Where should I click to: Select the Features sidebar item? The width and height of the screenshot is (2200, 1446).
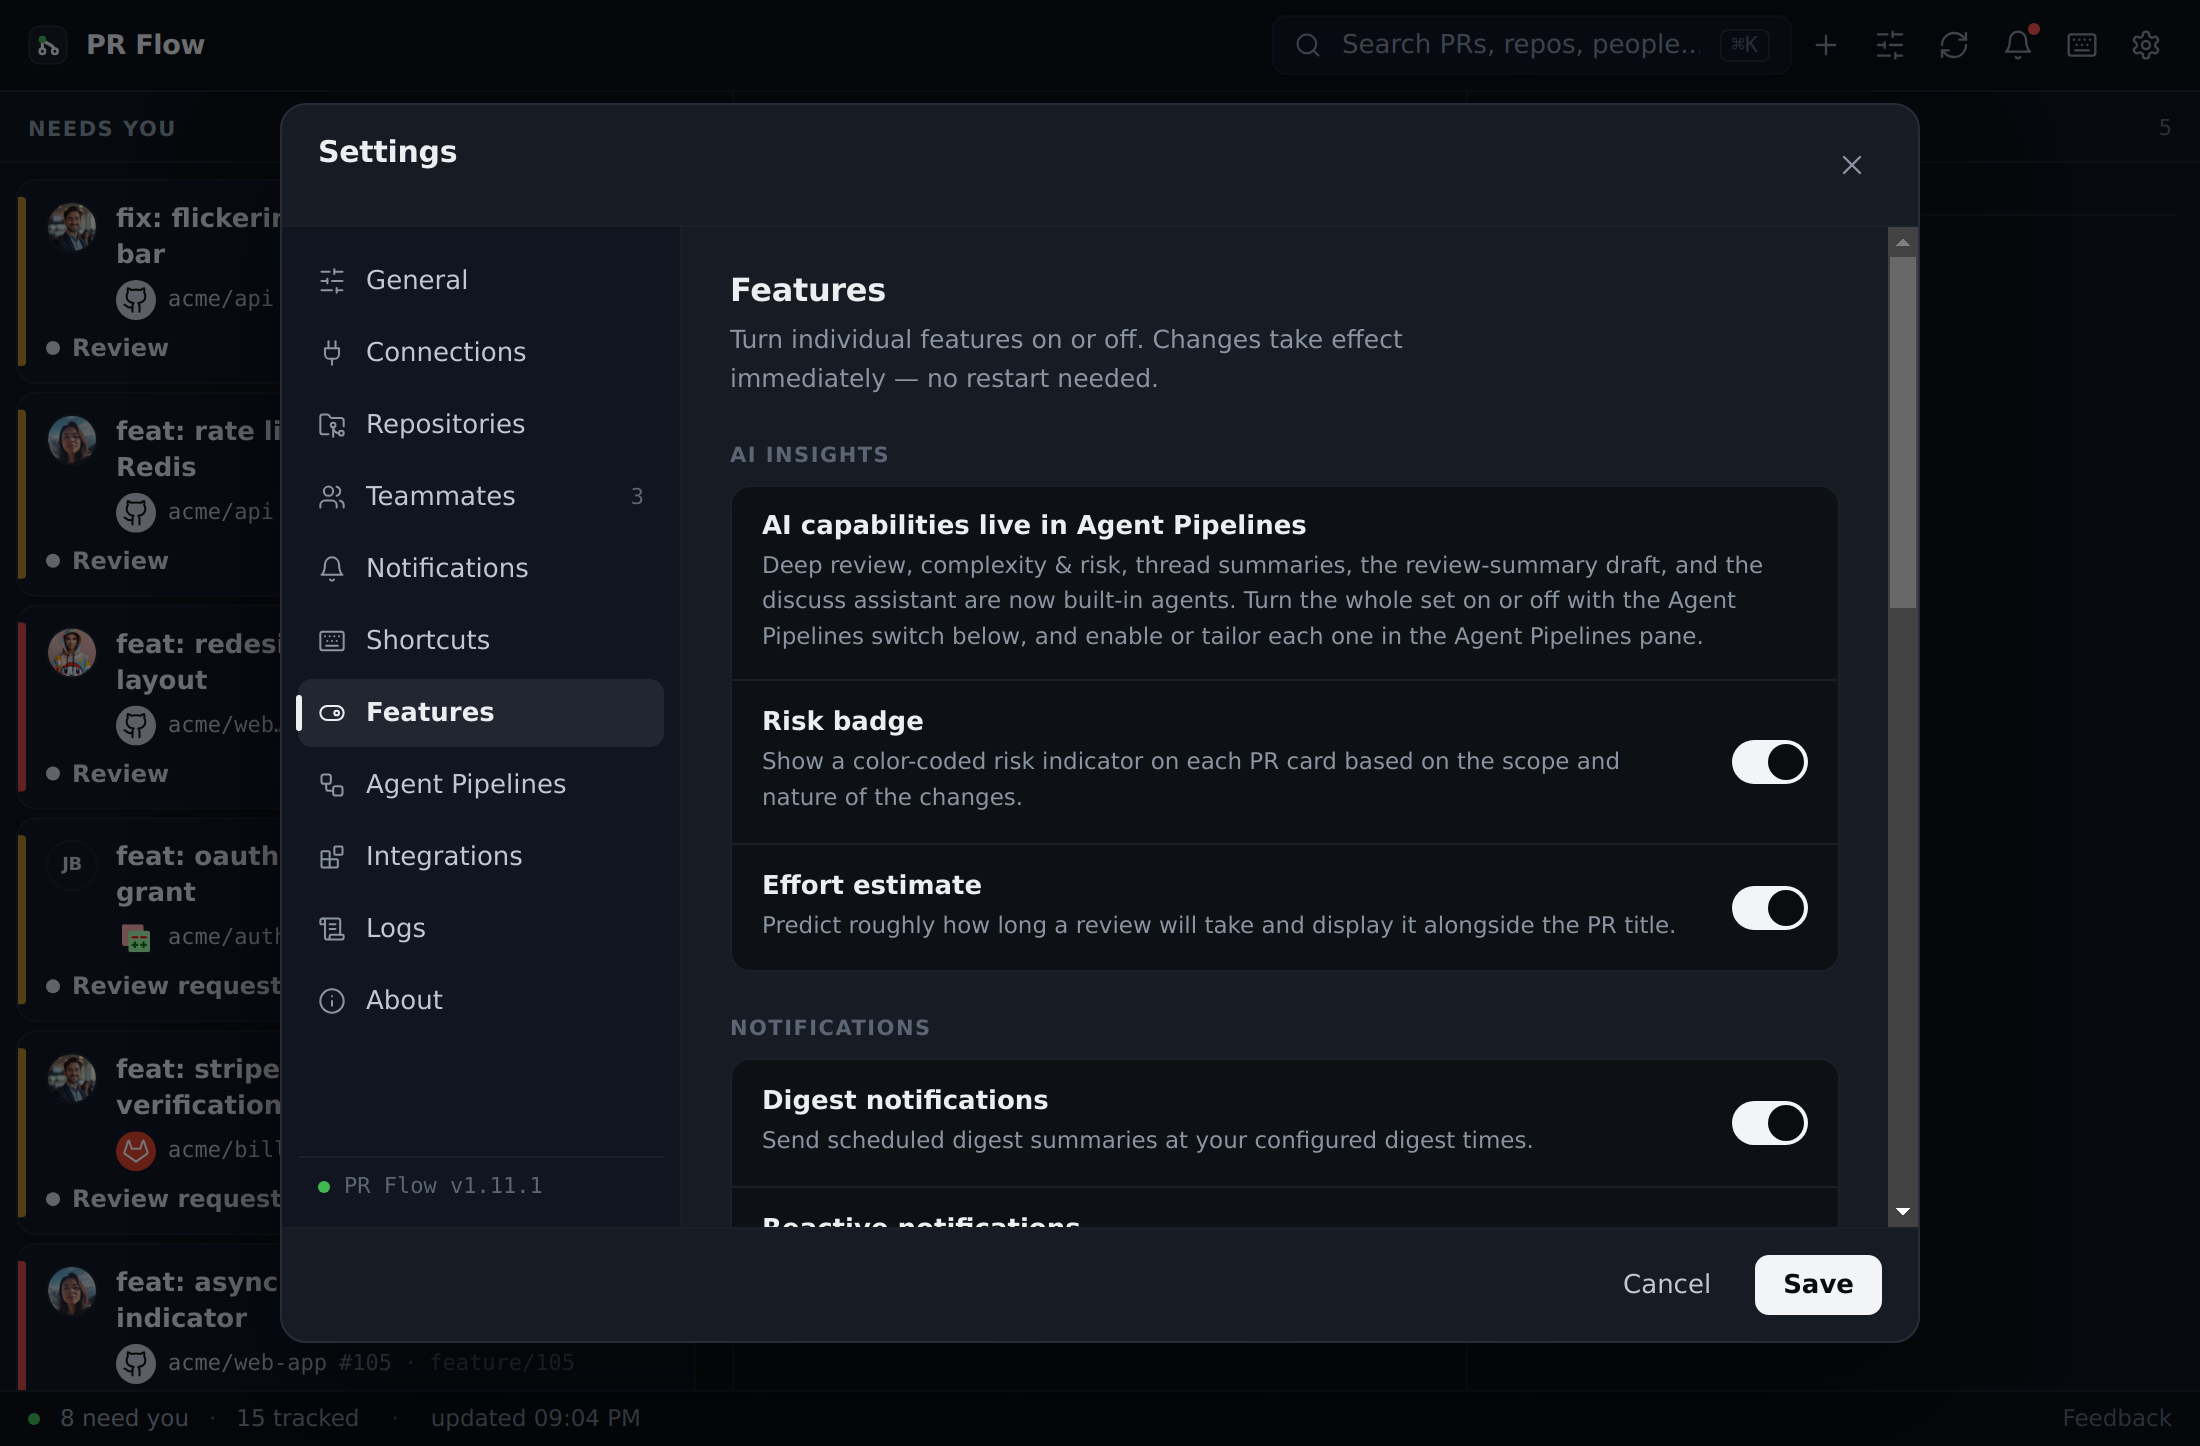(481, 713)
